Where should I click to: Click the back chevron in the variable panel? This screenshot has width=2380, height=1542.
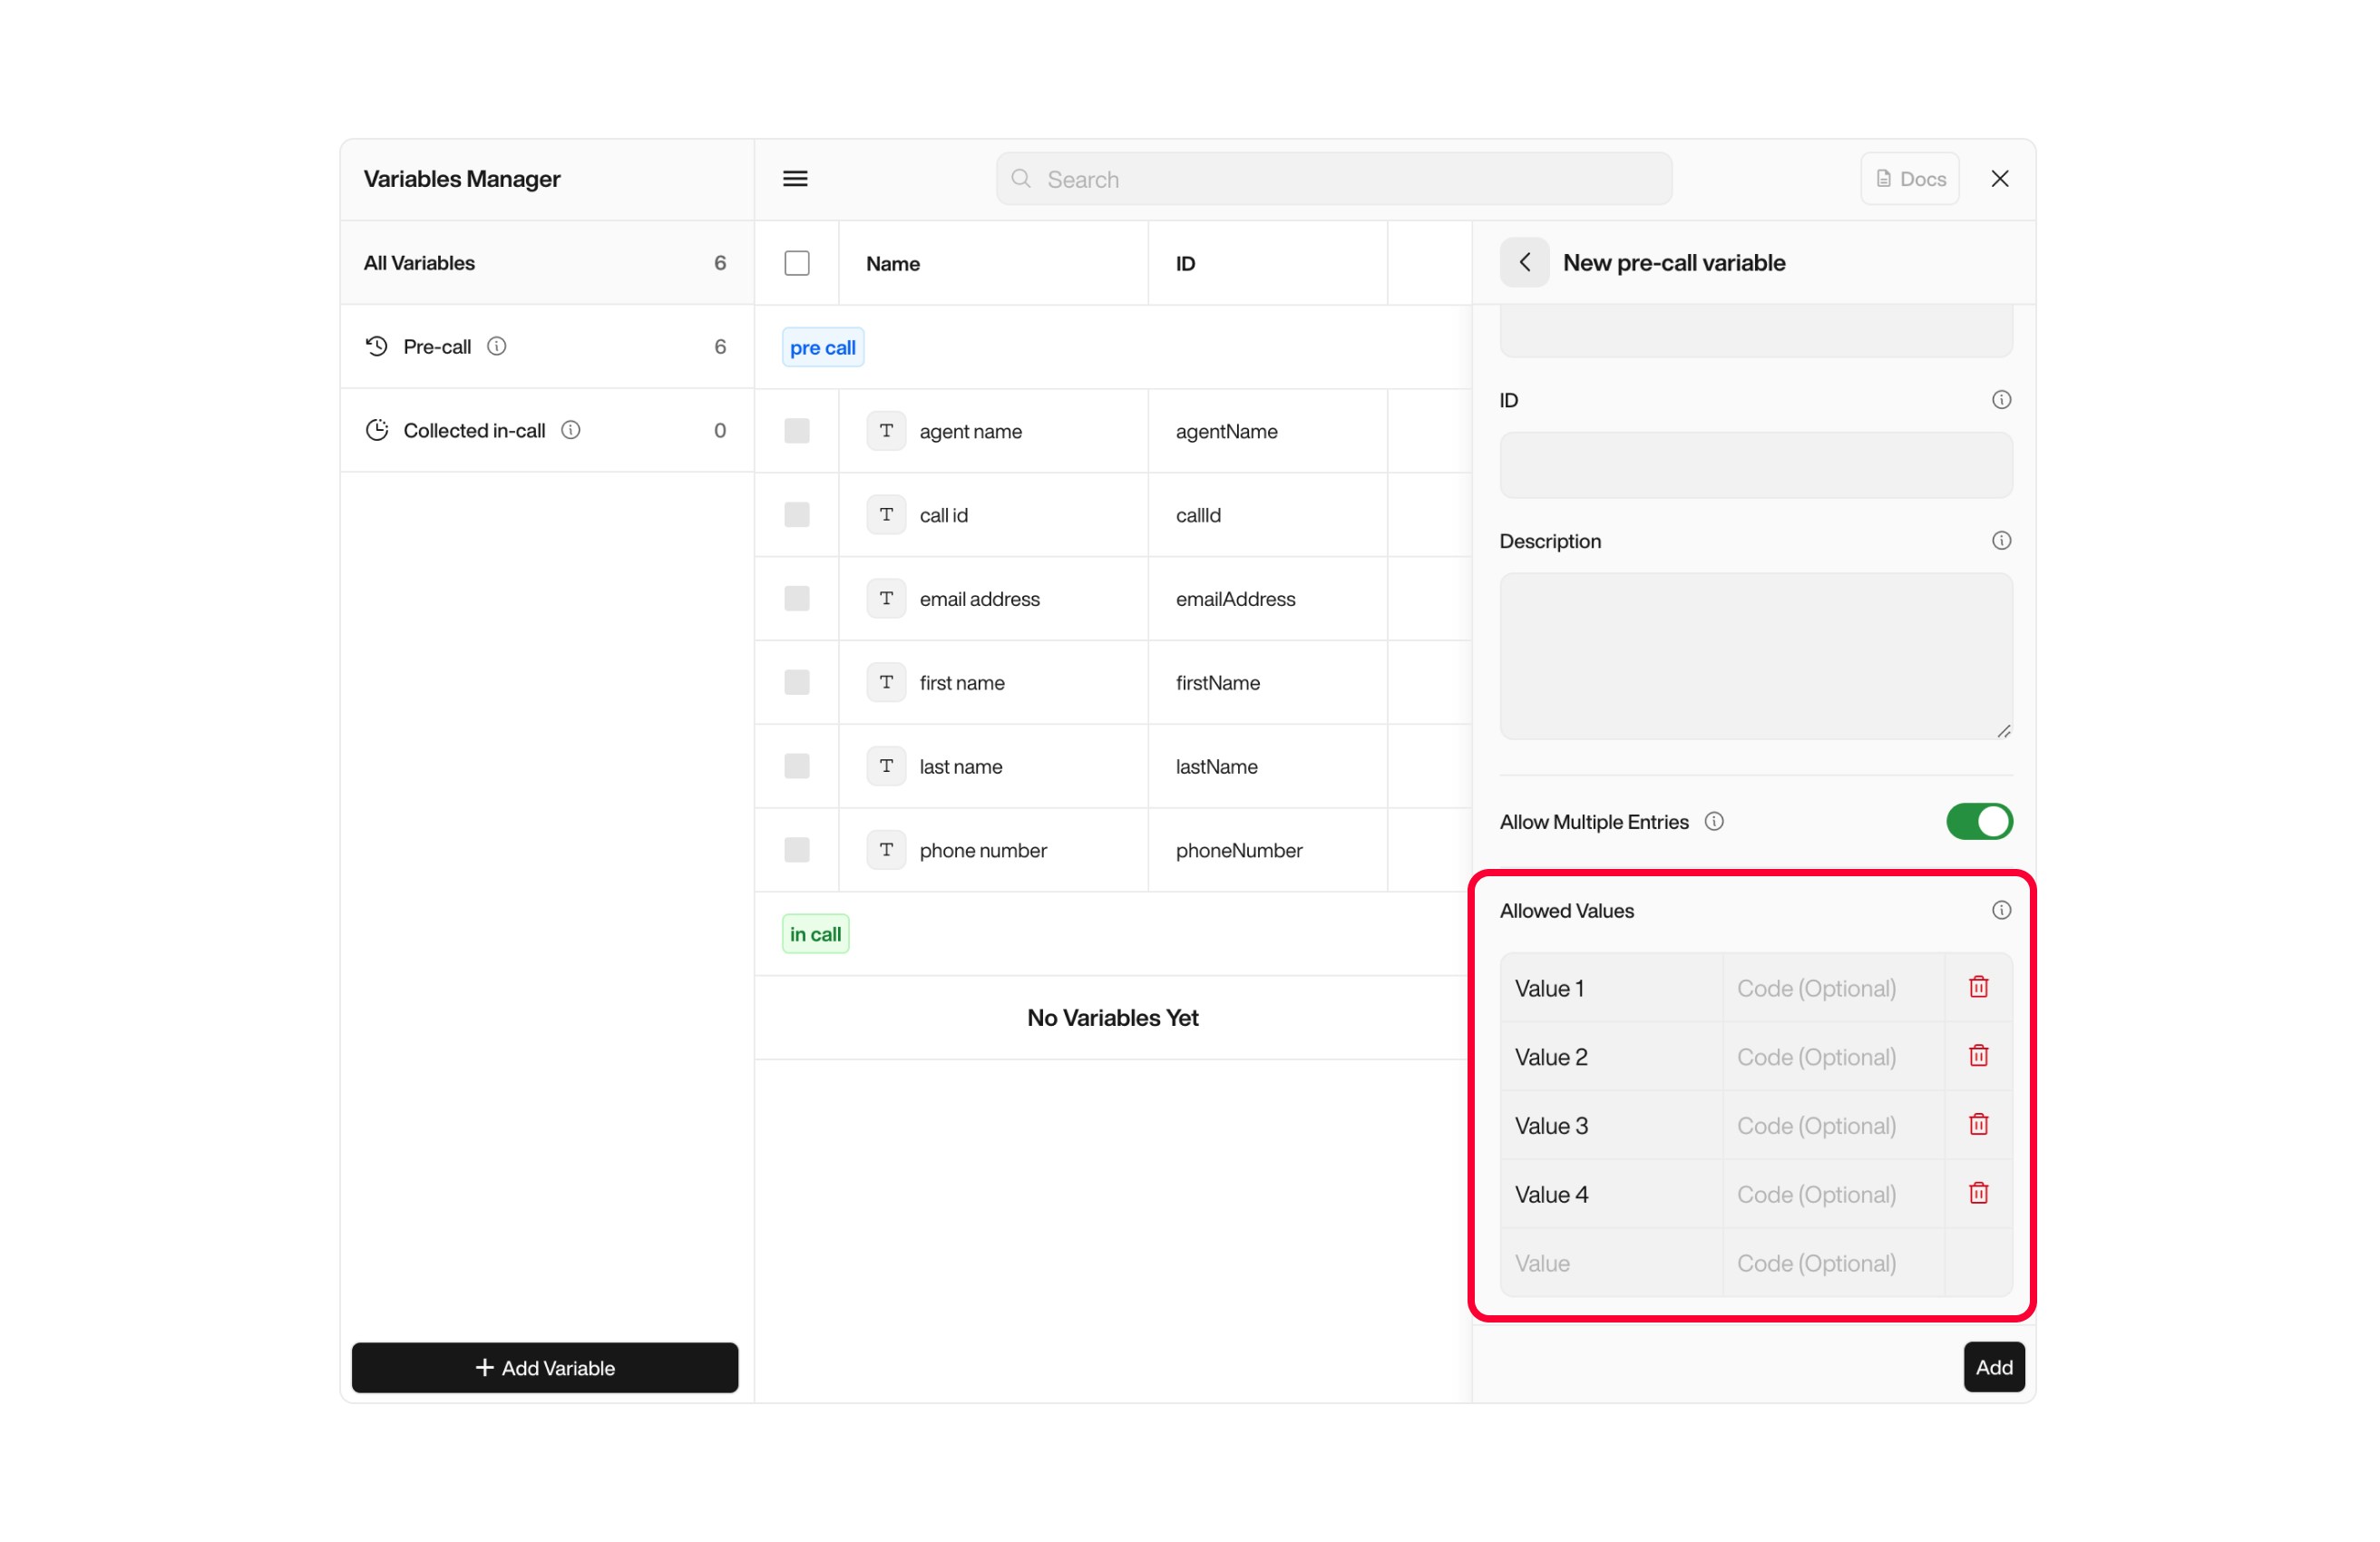tap(1524, 262)
